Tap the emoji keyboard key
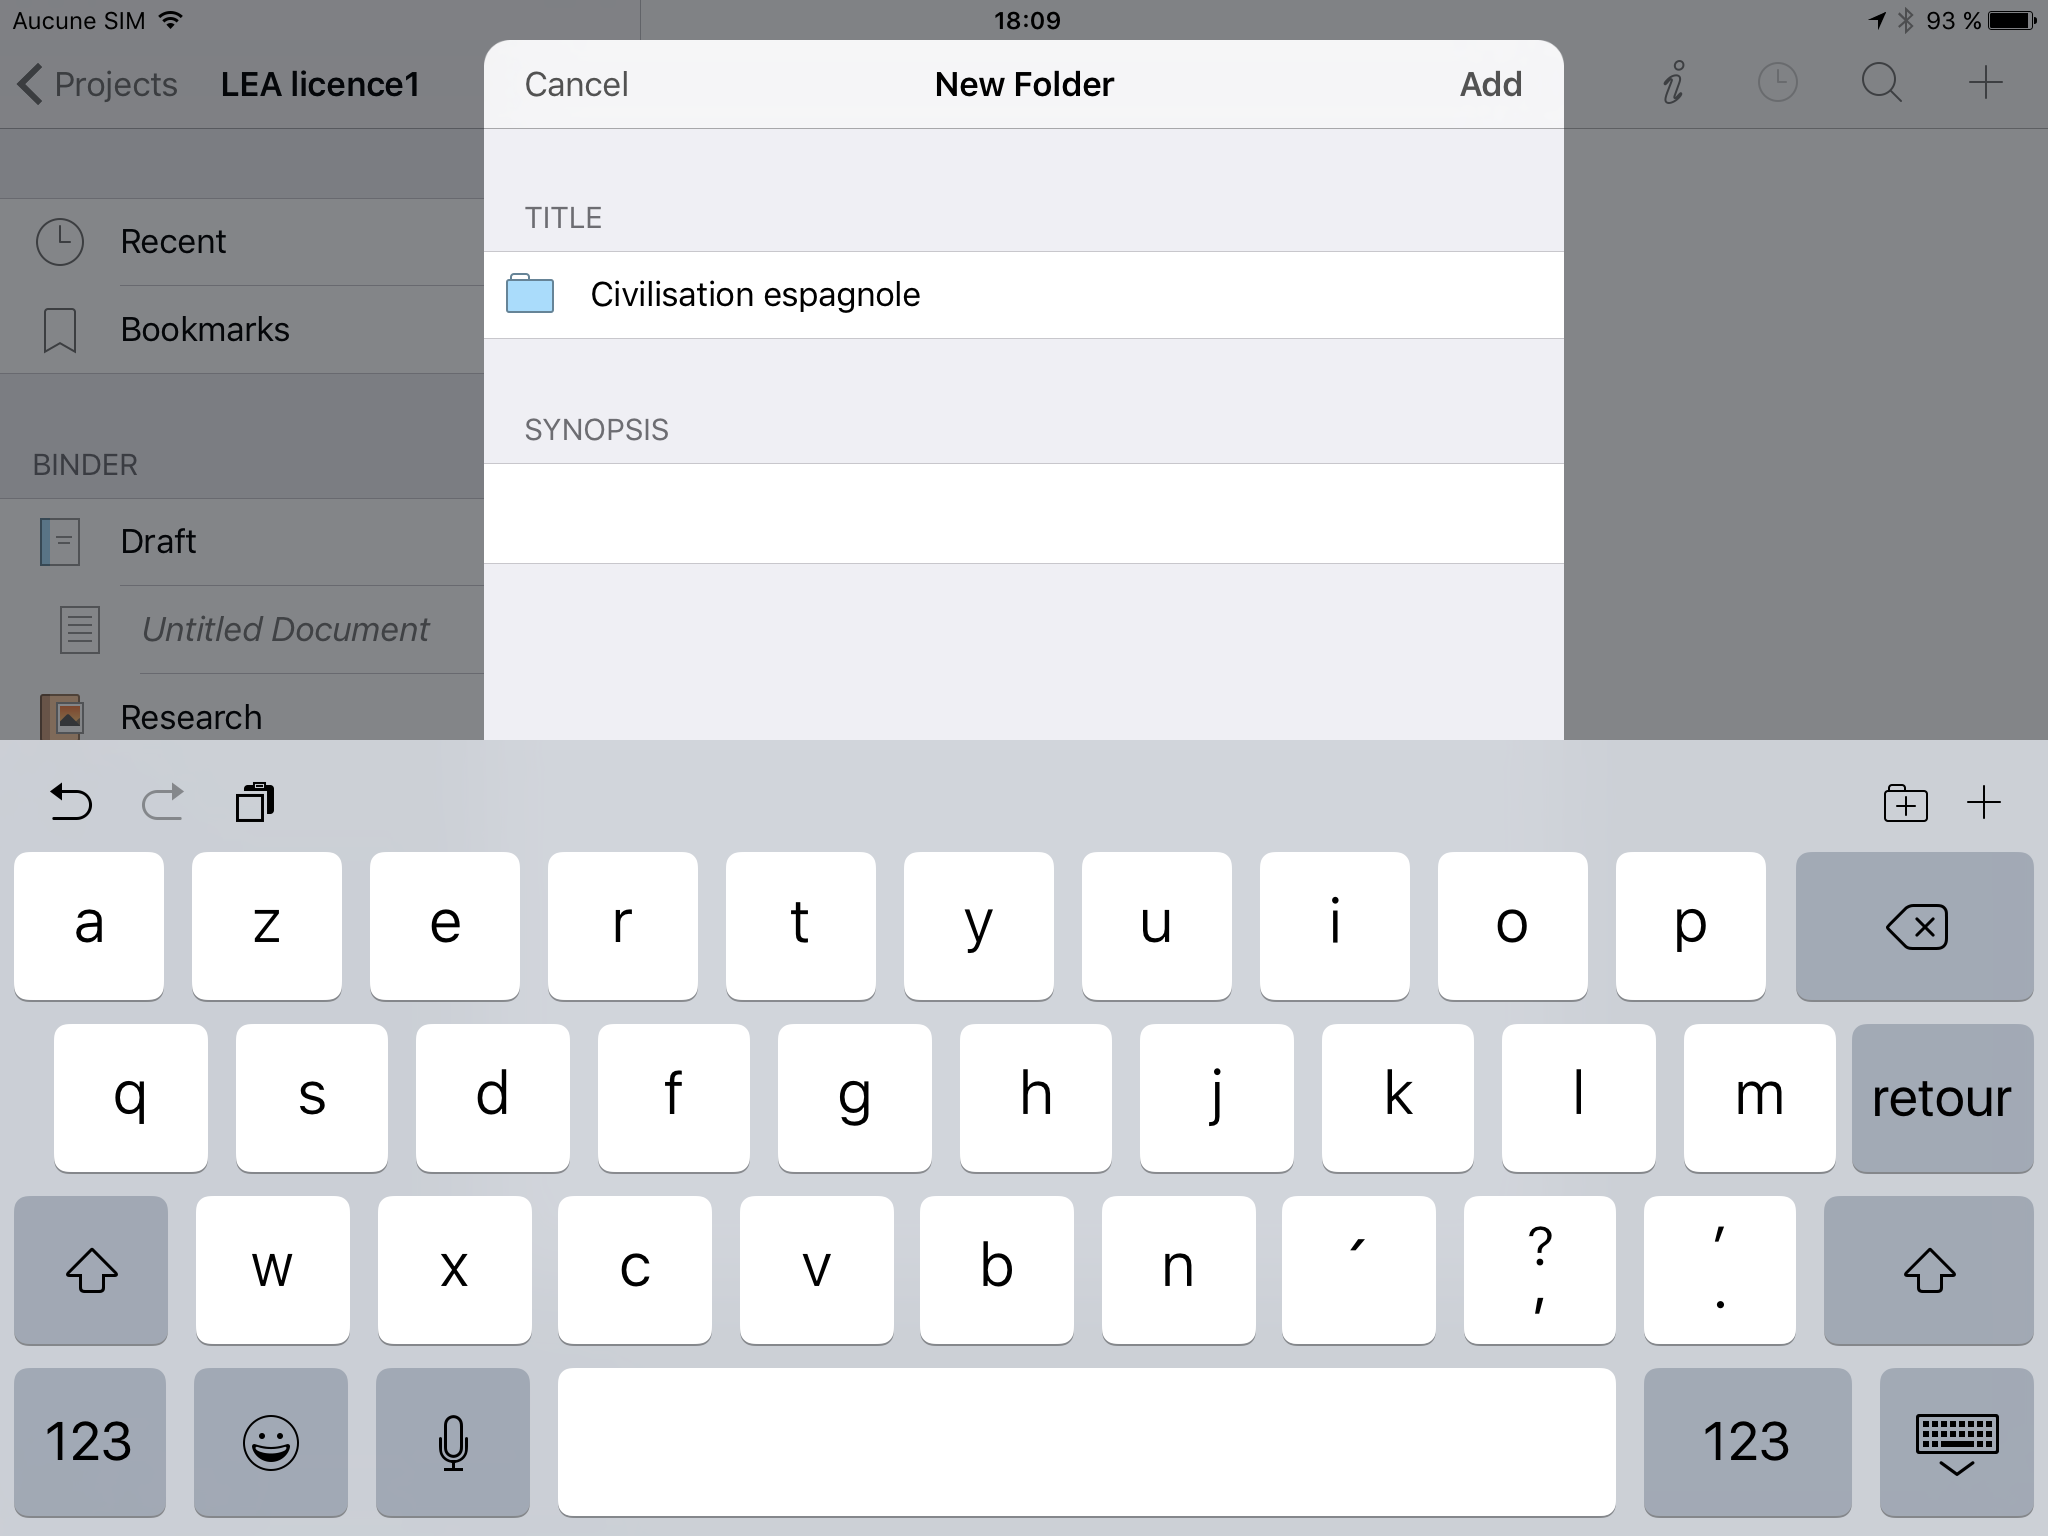Image resolution: width=2048 pixels, height=1536 pixels. (270, 1442)
